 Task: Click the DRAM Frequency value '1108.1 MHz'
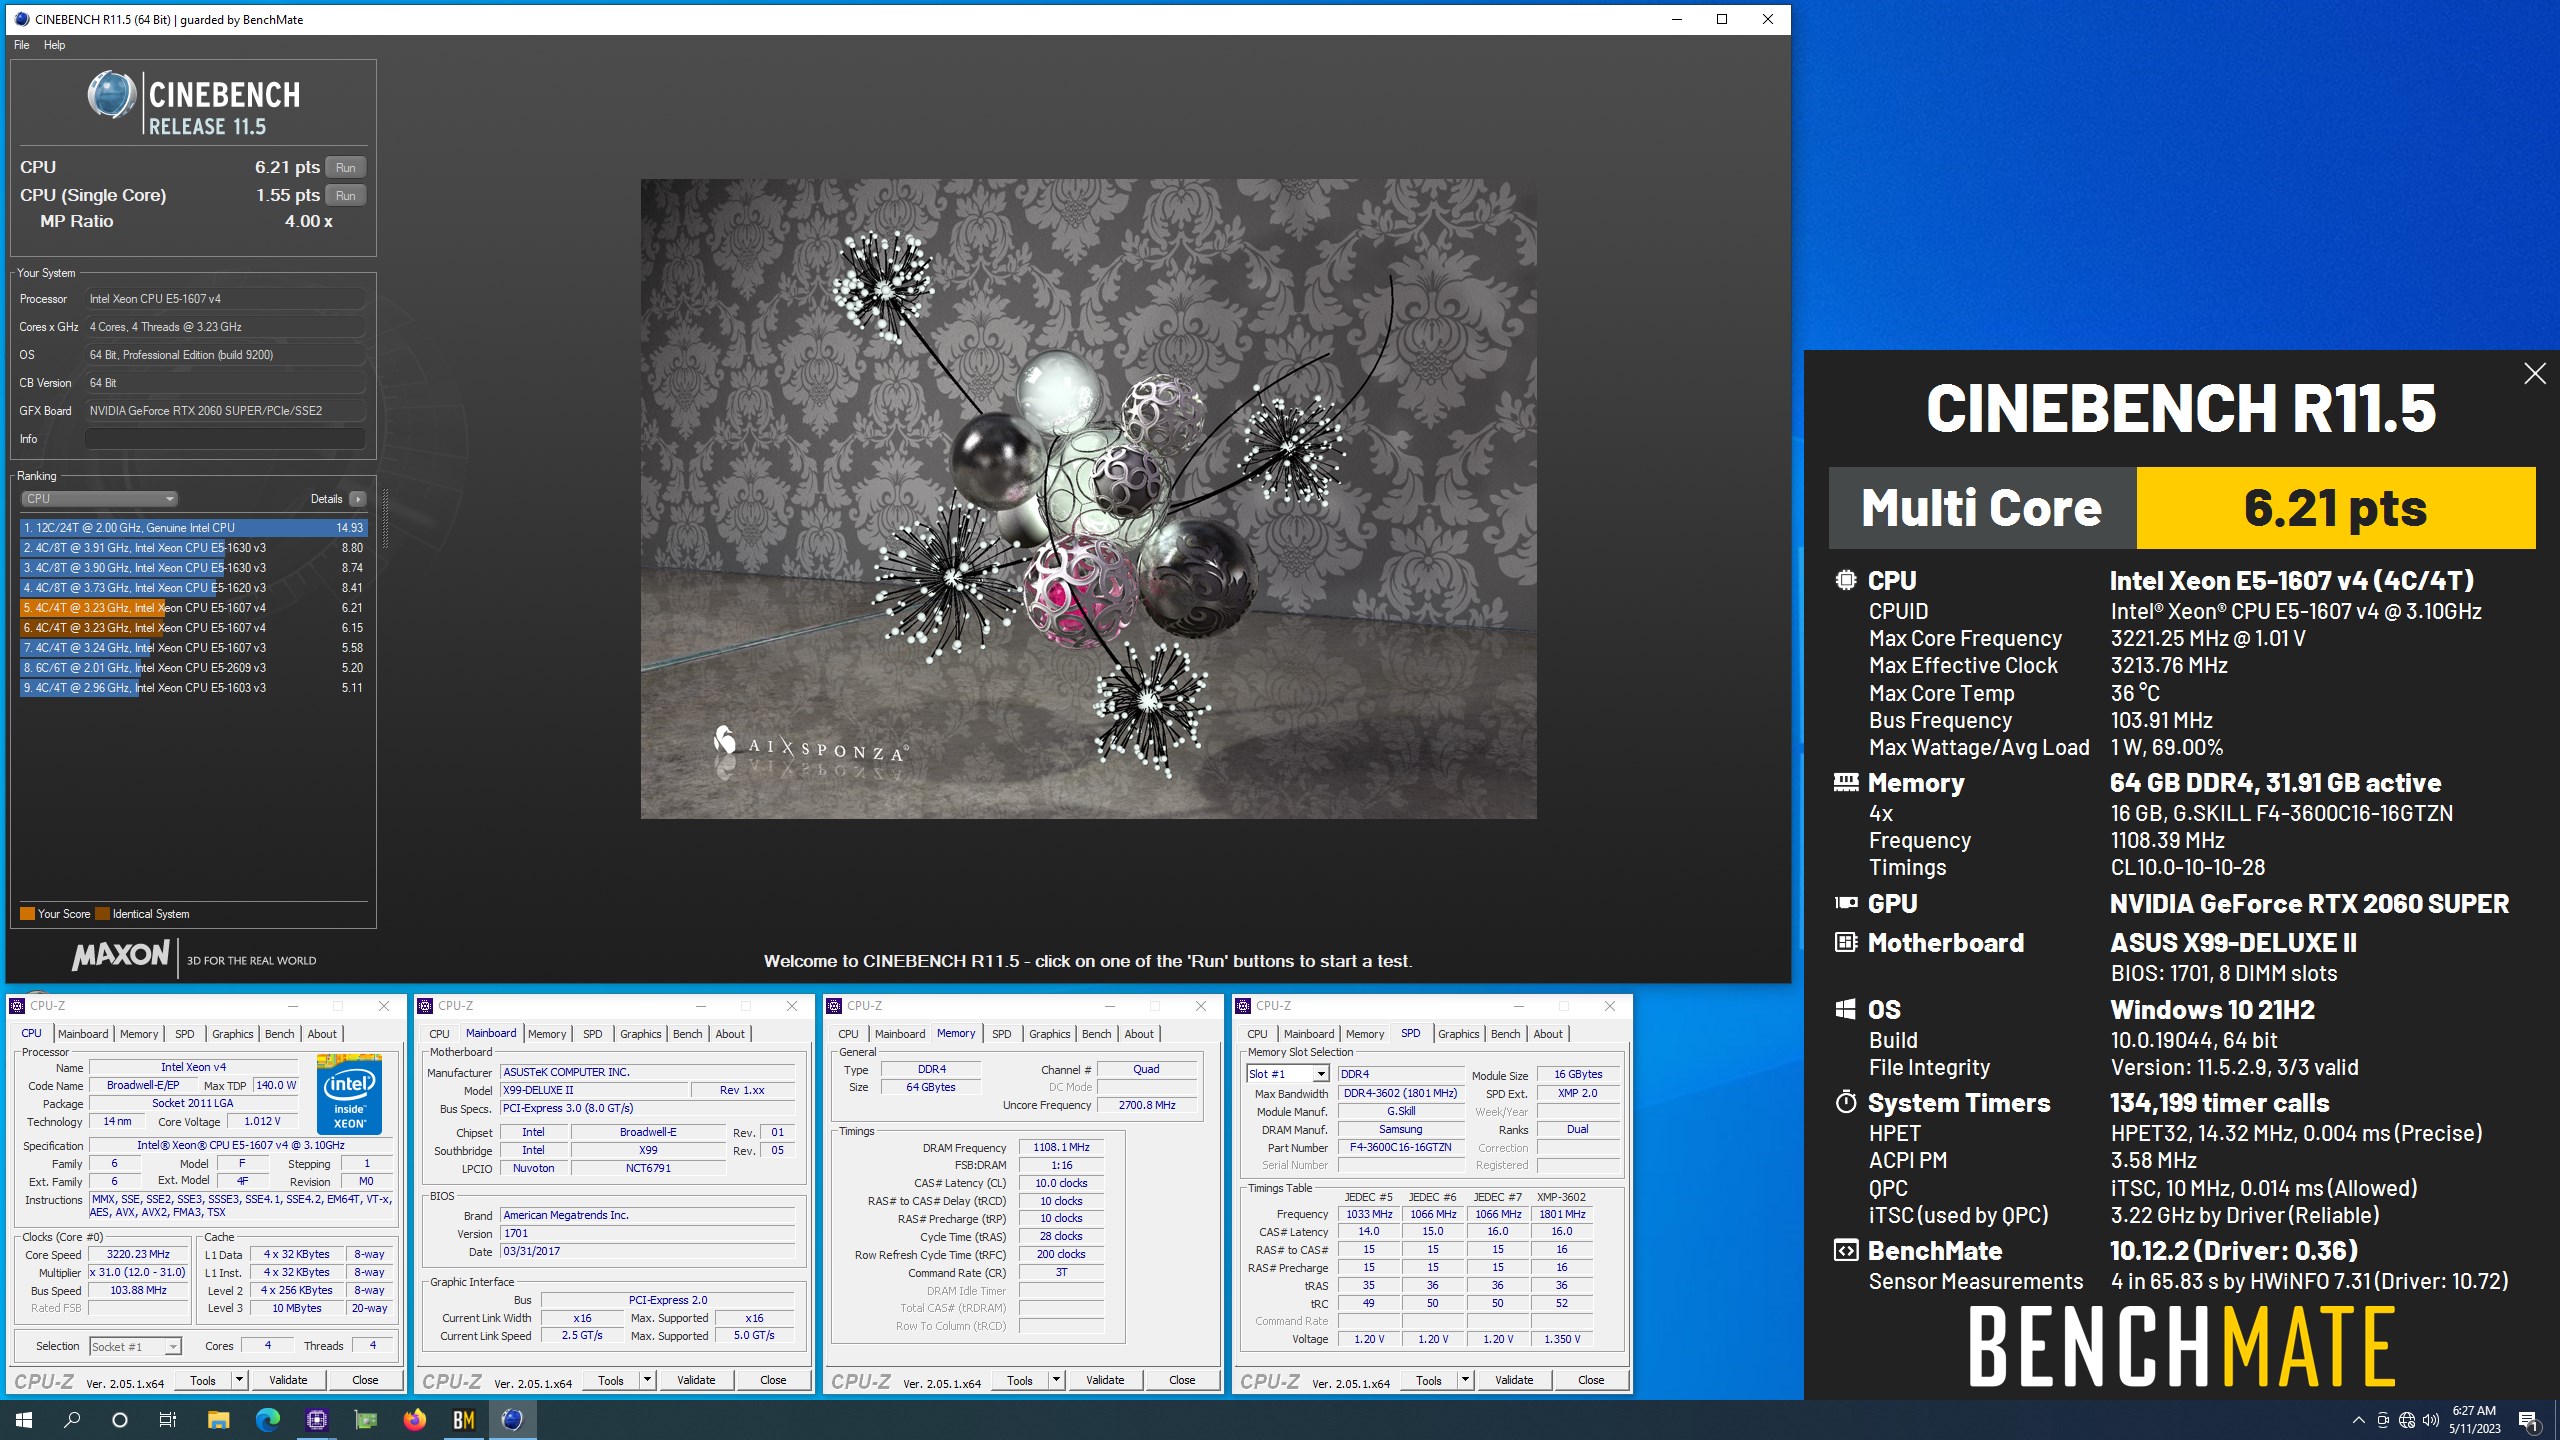point(1061,1148)
